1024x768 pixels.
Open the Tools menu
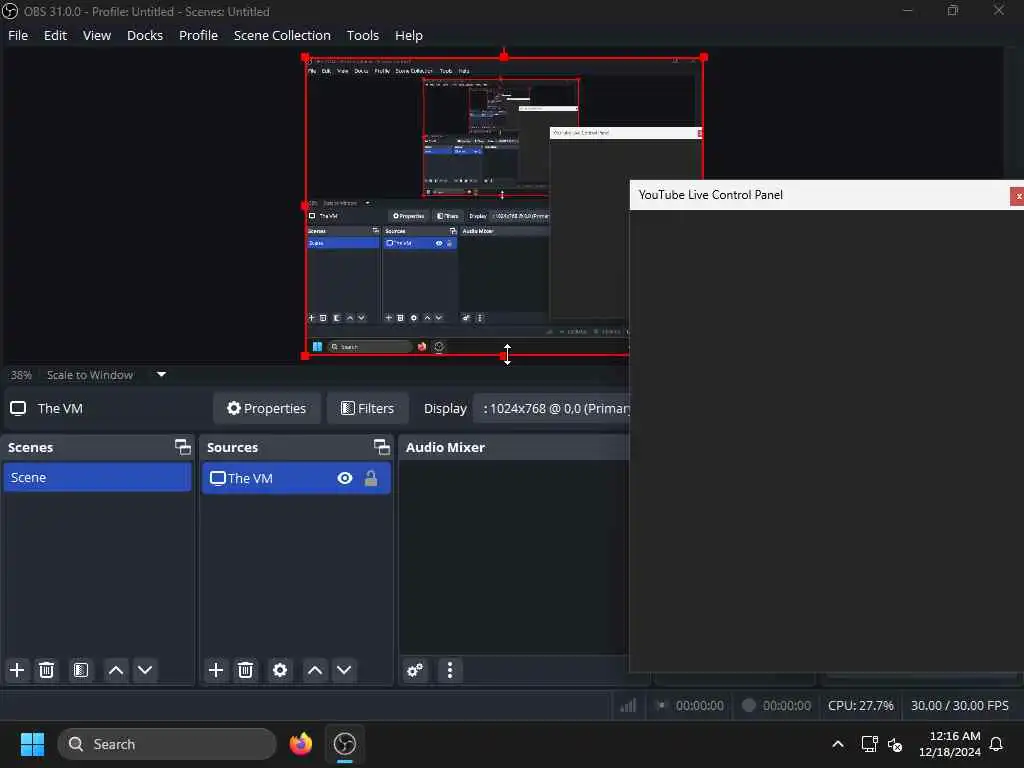tap(362, 35)
